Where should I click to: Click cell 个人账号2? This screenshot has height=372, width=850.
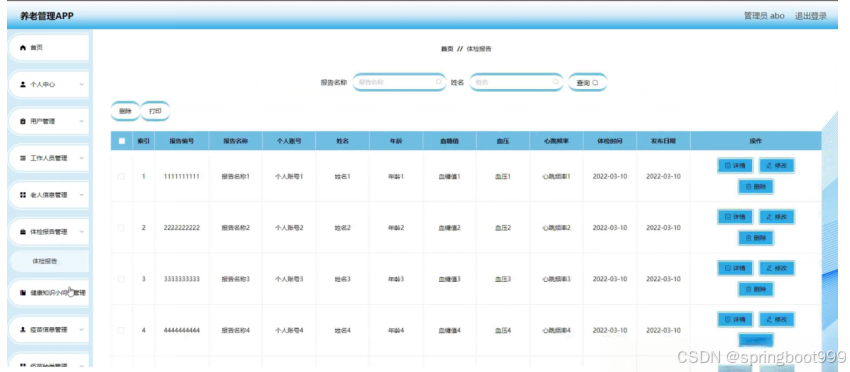289,228
